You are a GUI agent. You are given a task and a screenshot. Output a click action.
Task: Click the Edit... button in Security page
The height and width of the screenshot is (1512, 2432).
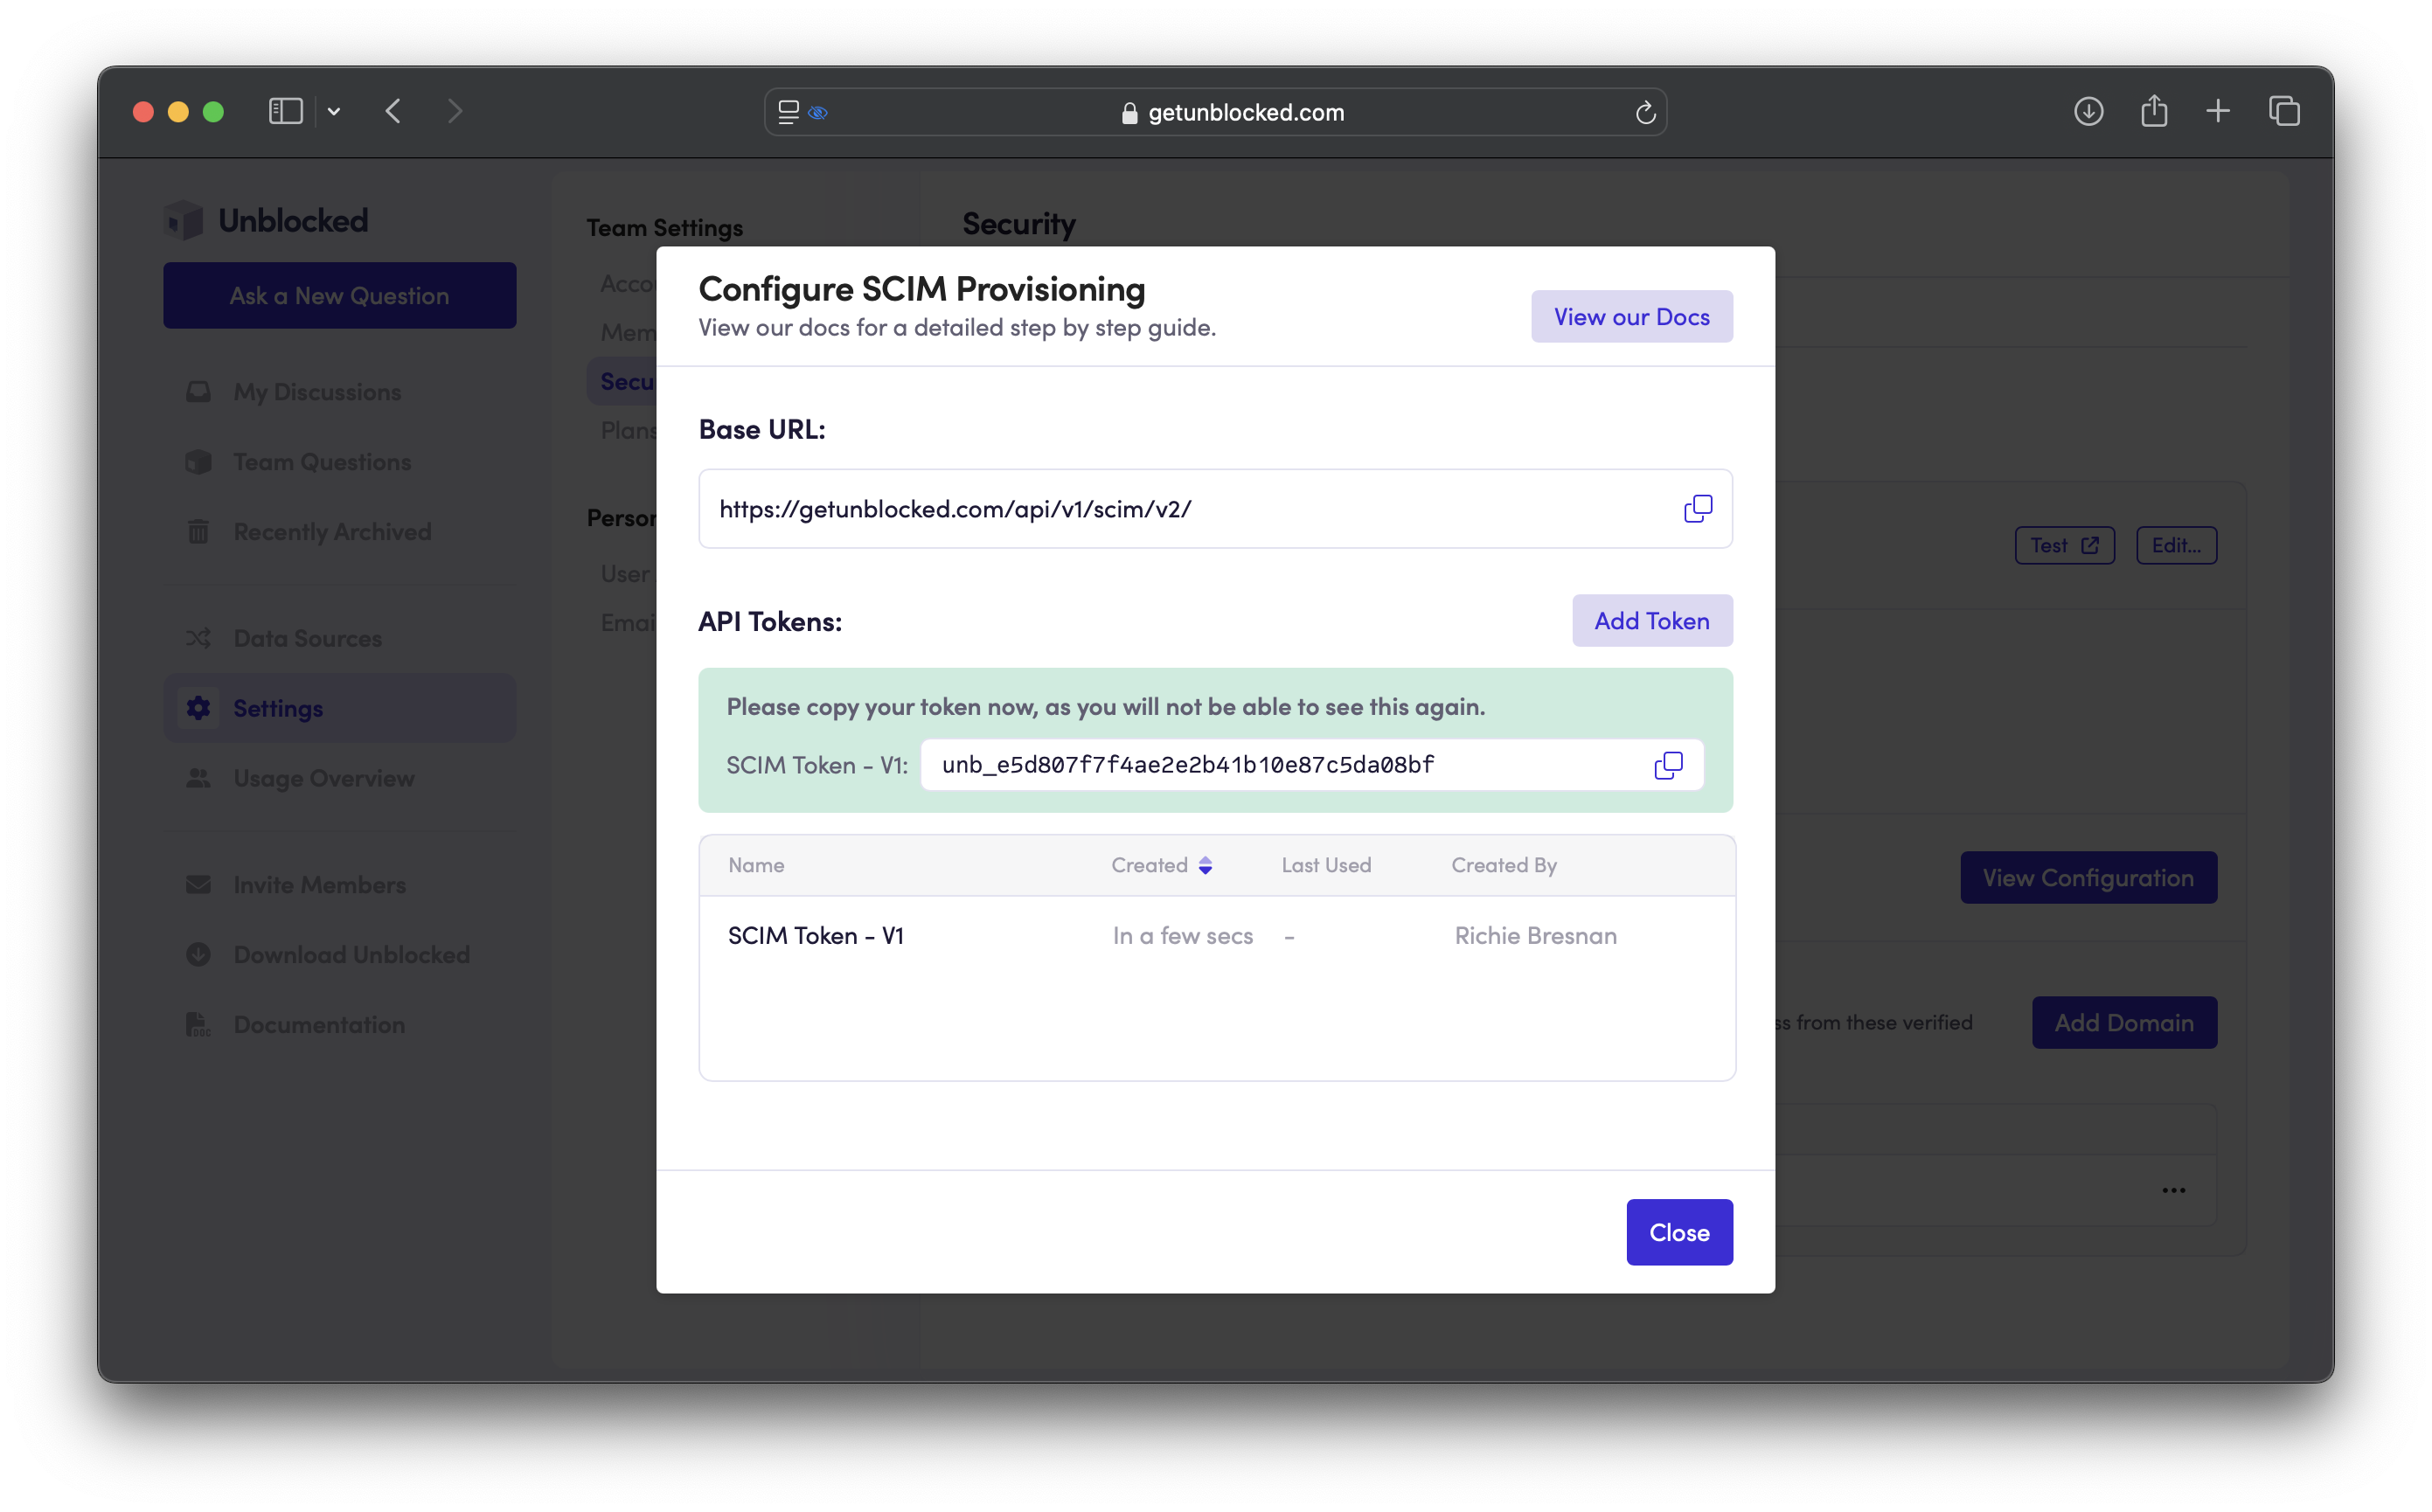[x=2176, y=546]
